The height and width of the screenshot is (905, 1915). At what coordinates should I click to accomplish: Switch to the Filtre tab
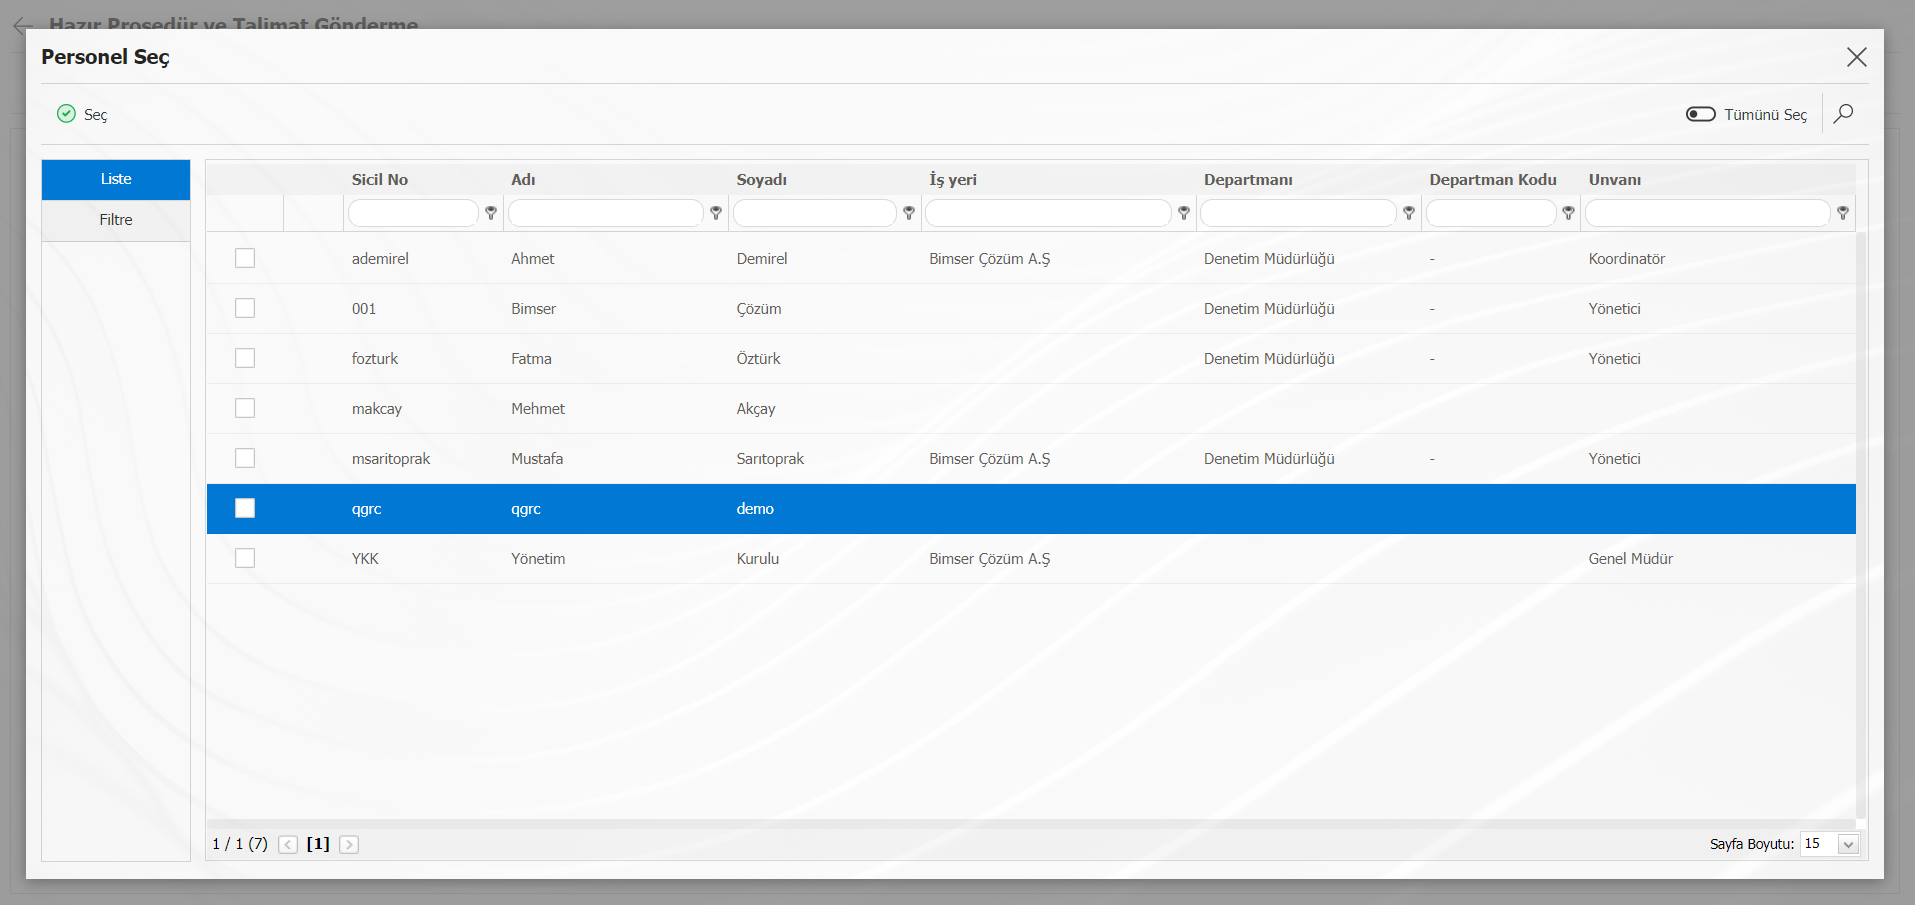116,220
